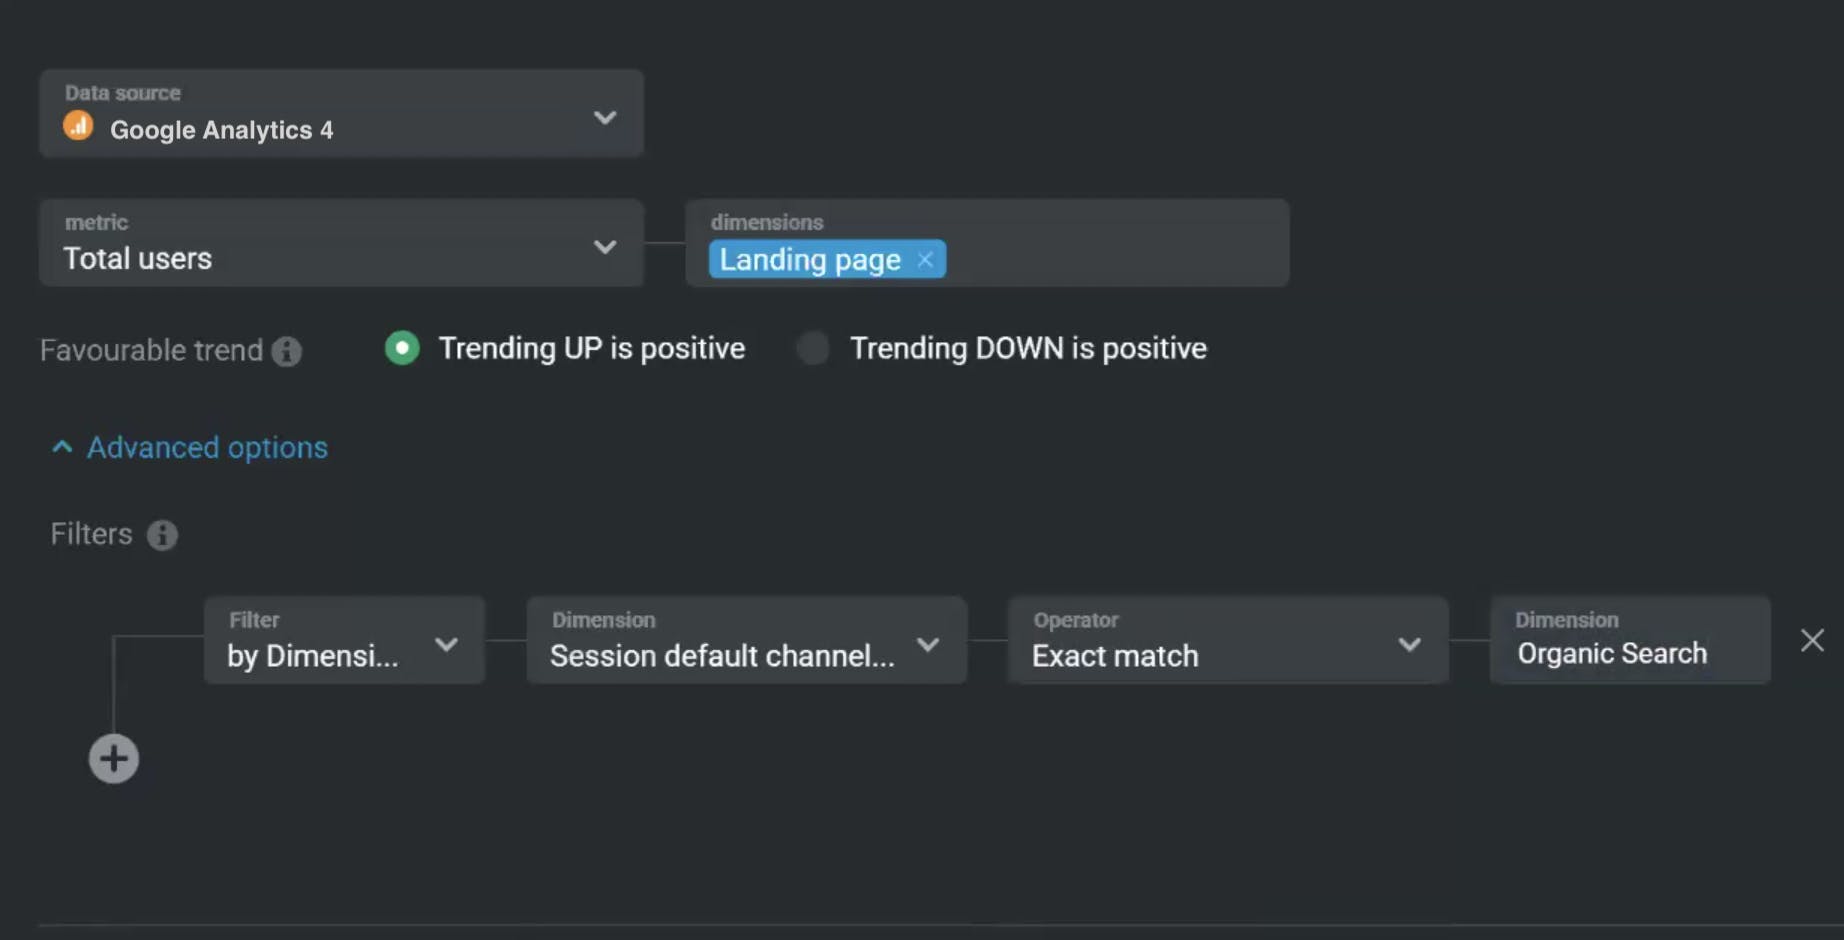Click the Advanced options link
The width and height of the screenshot is (1844, 940).
pos(207,447)
